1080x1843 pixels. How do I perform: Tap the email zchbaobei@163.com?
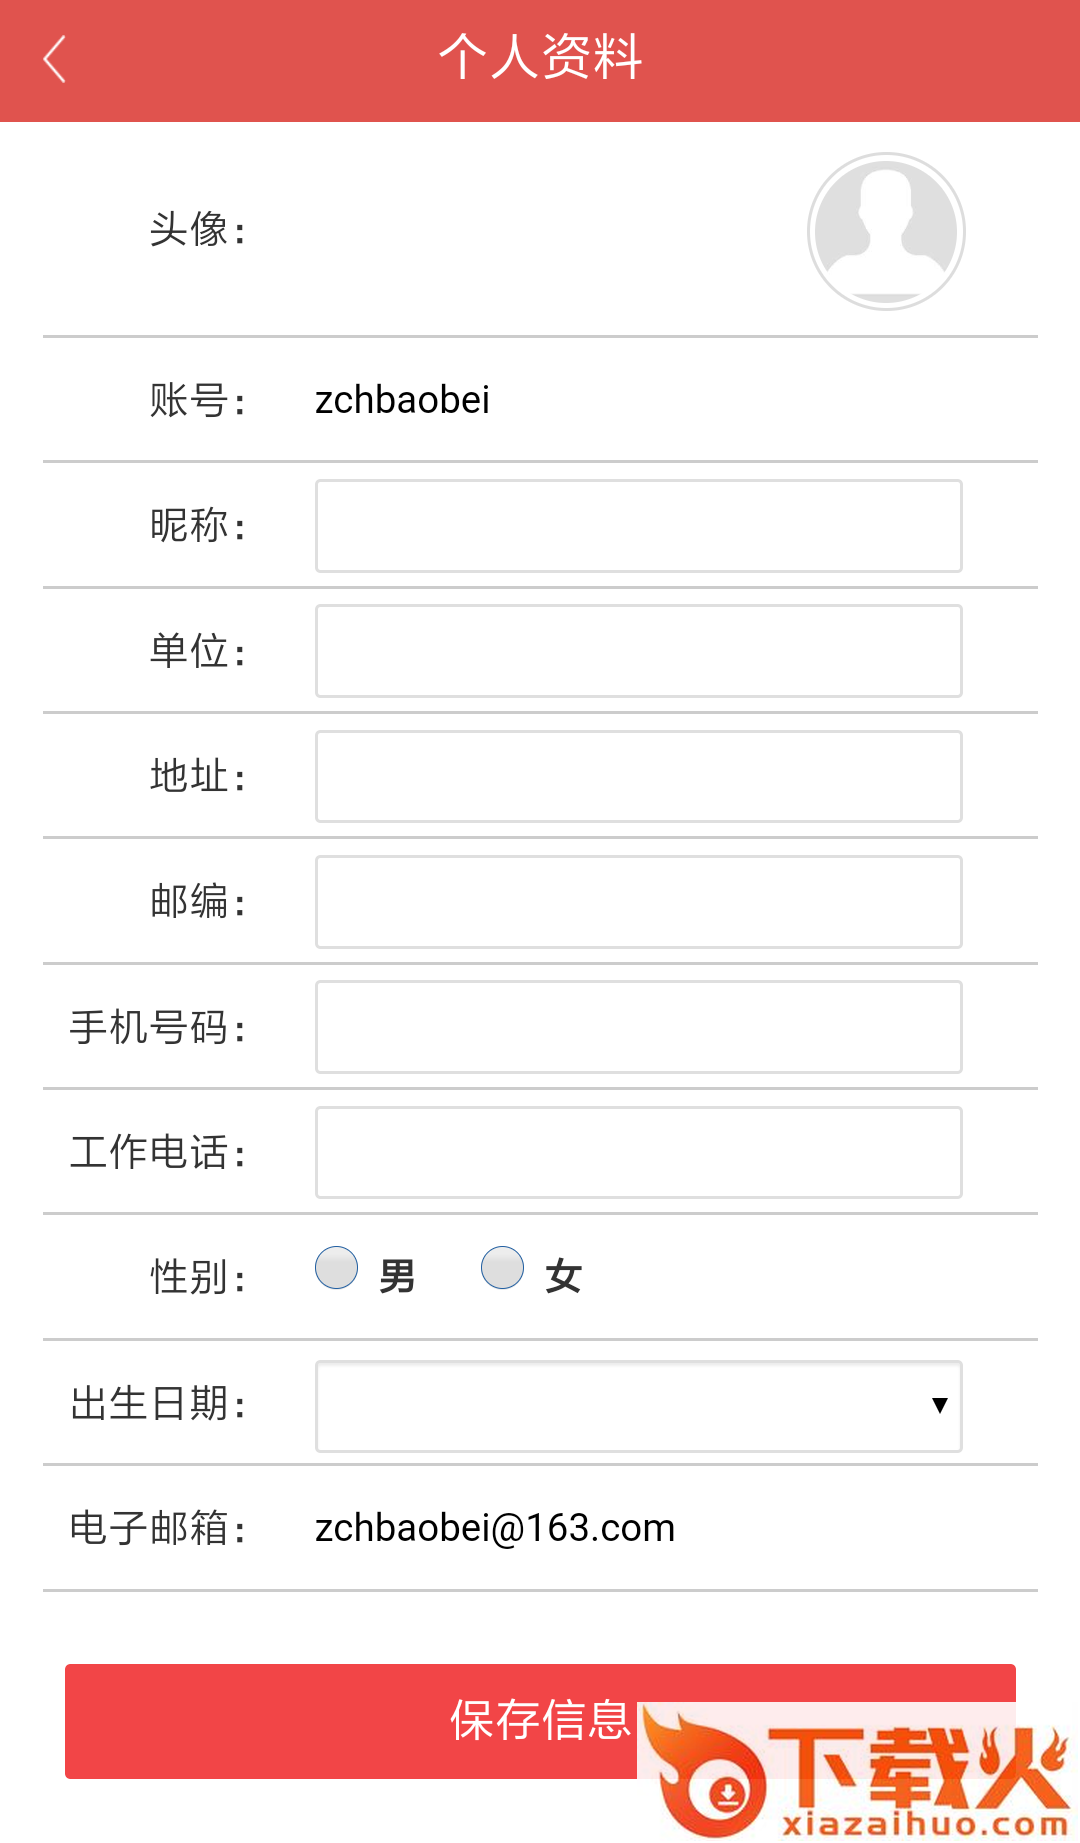[495, 1528]
